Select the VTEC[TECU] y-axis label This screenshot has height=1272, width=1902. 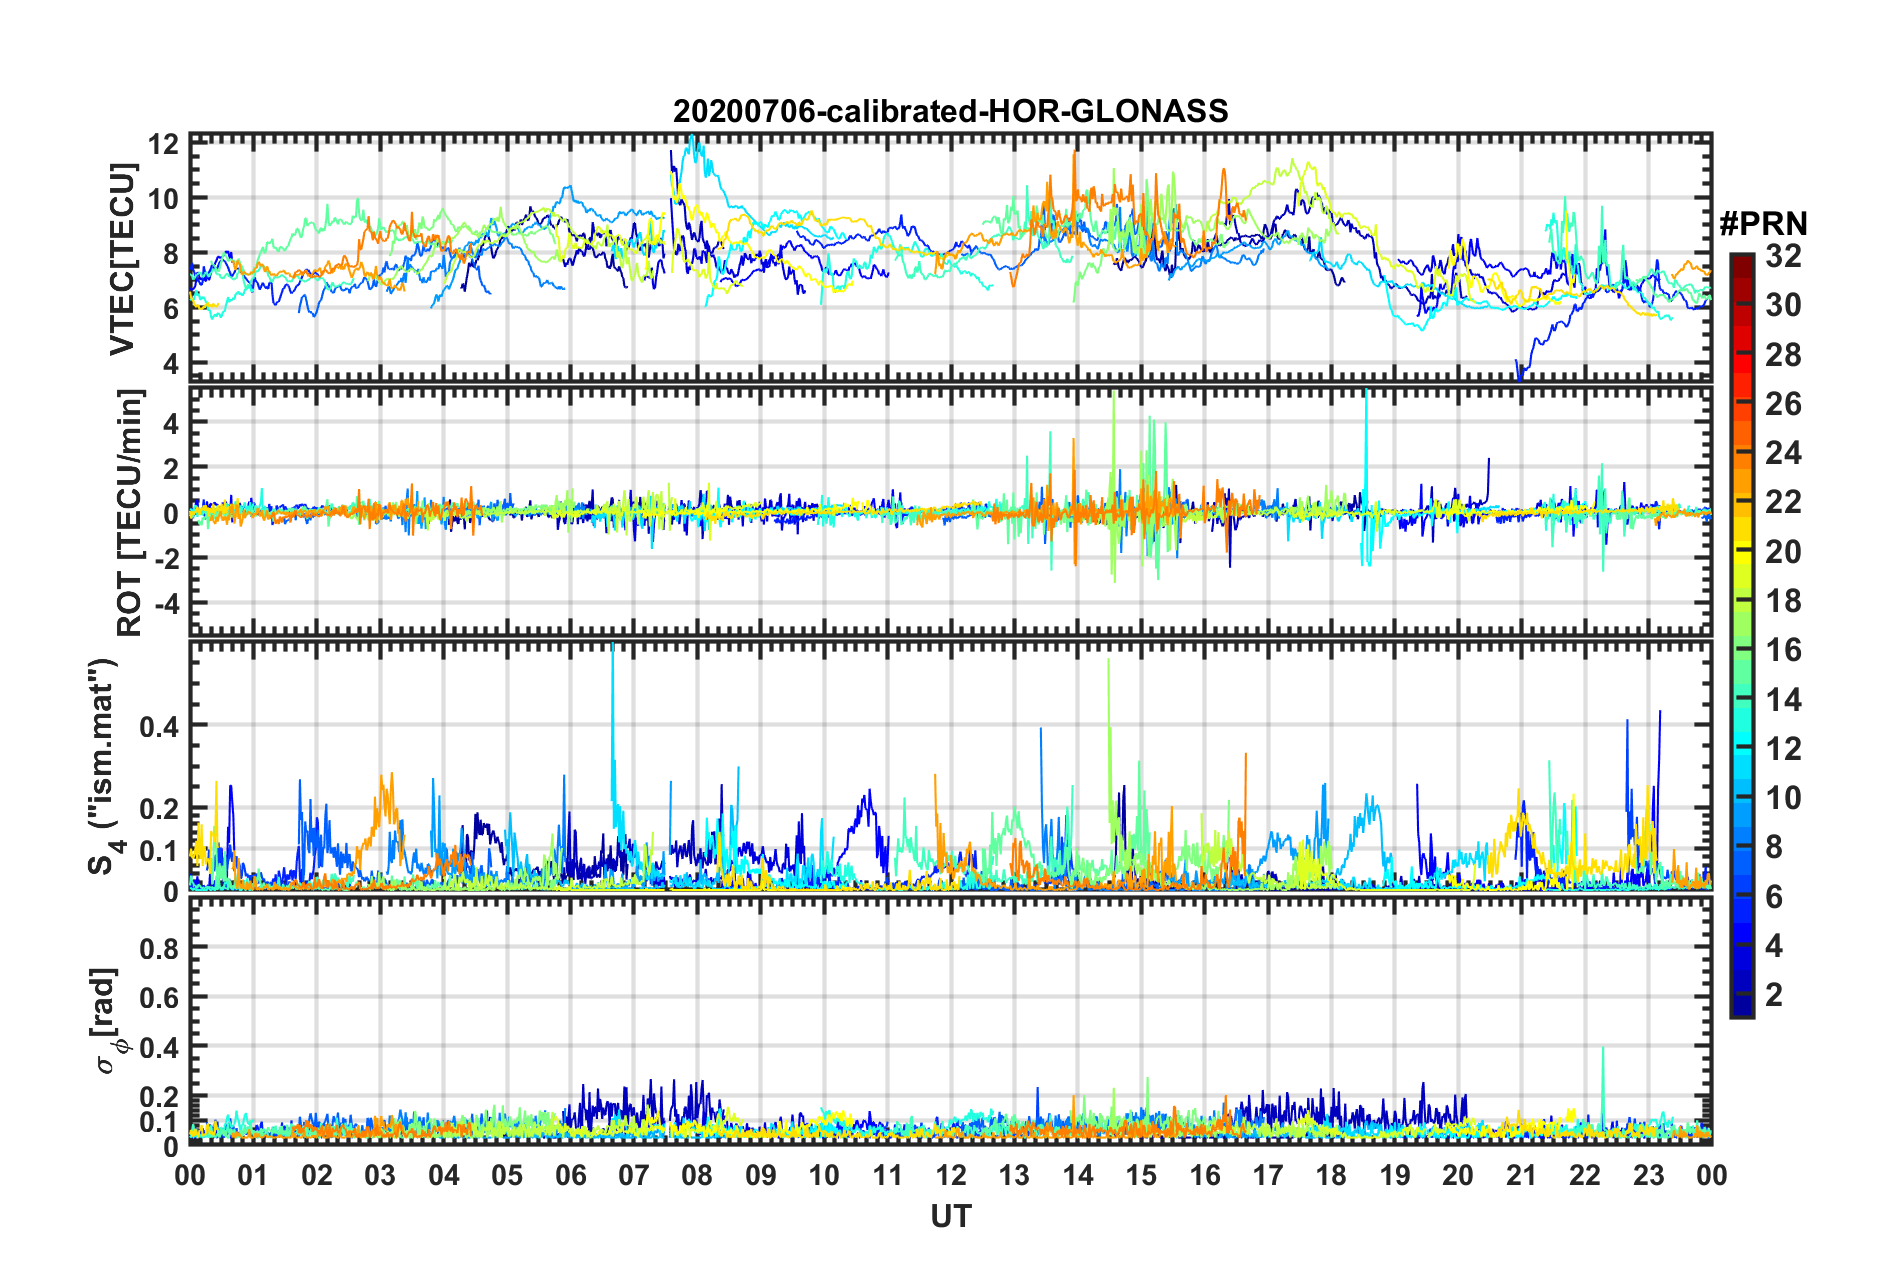(122, 259)
